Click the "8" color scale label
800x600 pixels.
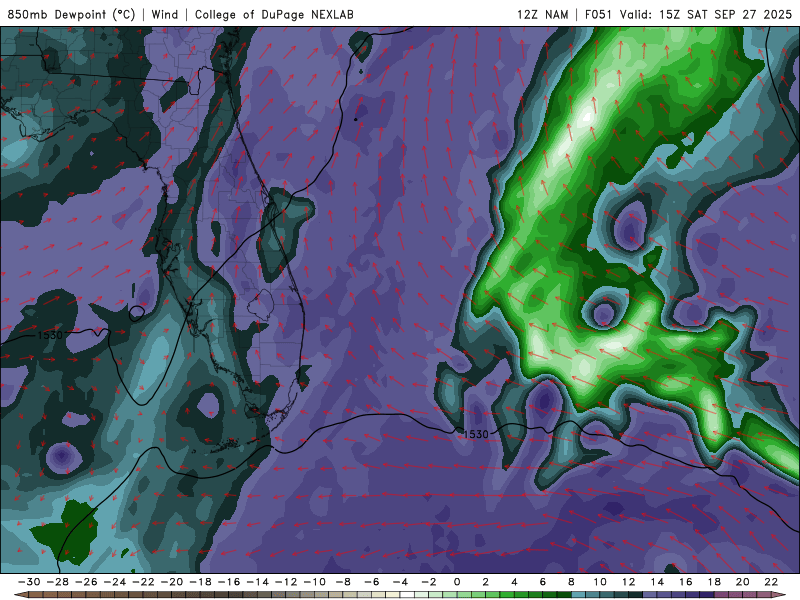571,582
